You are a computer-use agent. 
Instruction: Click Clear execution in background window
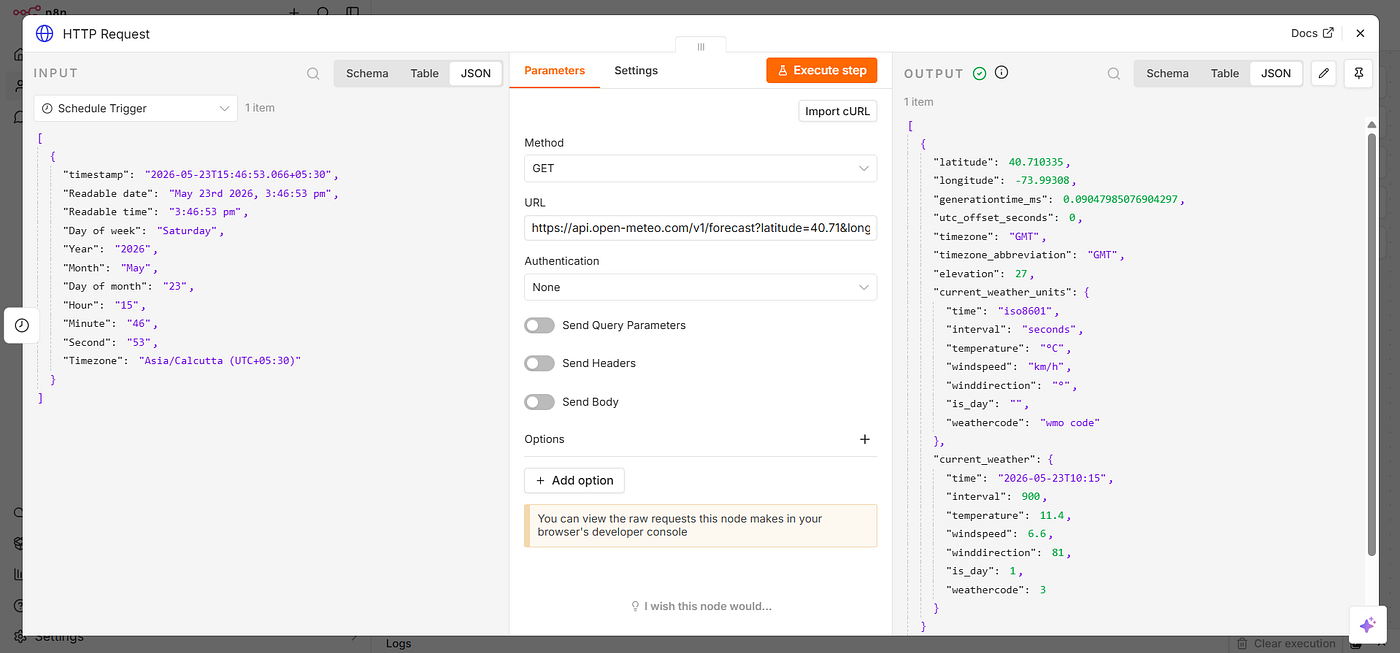[x=1286, y=643]
